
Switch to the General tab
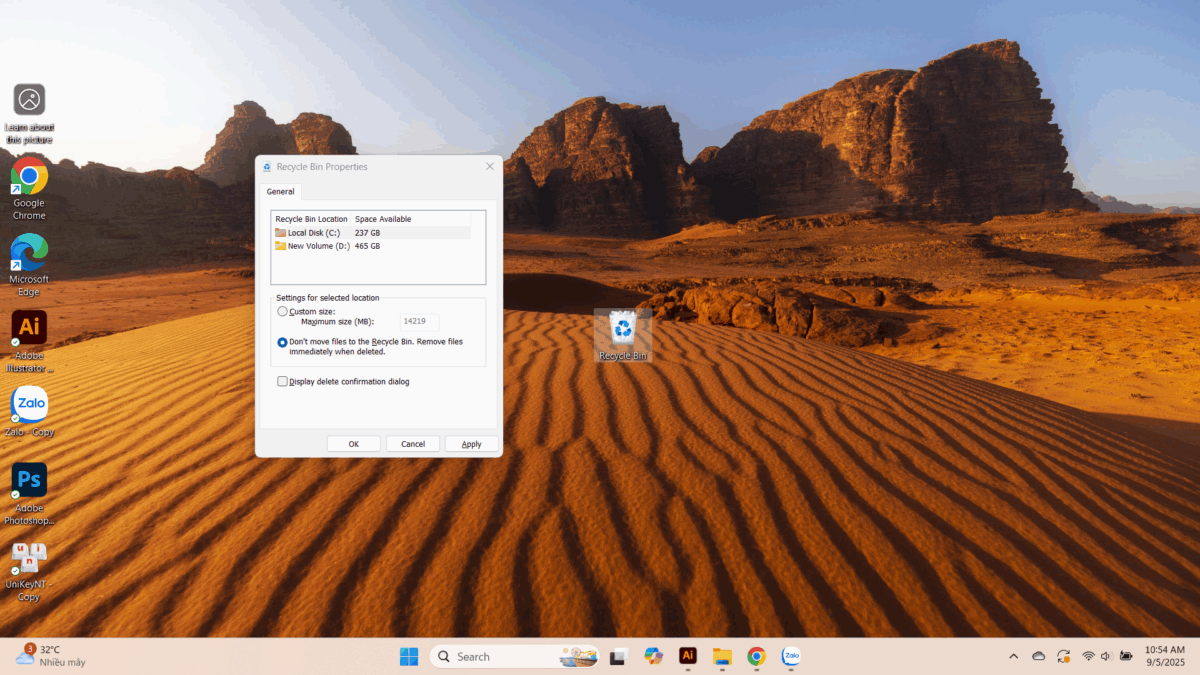tap(280, 191)
